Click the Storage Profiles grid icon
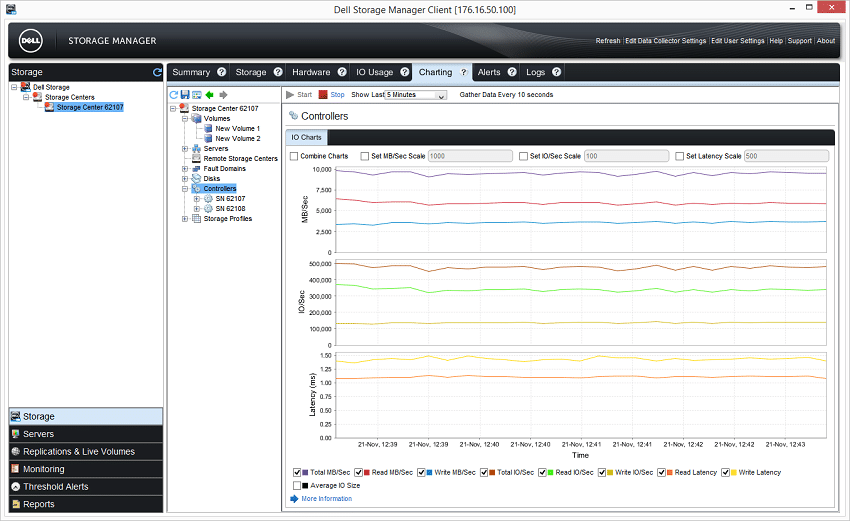Image resolution: width=850 pixels, height=521 pixels. (x=197, y=218)
